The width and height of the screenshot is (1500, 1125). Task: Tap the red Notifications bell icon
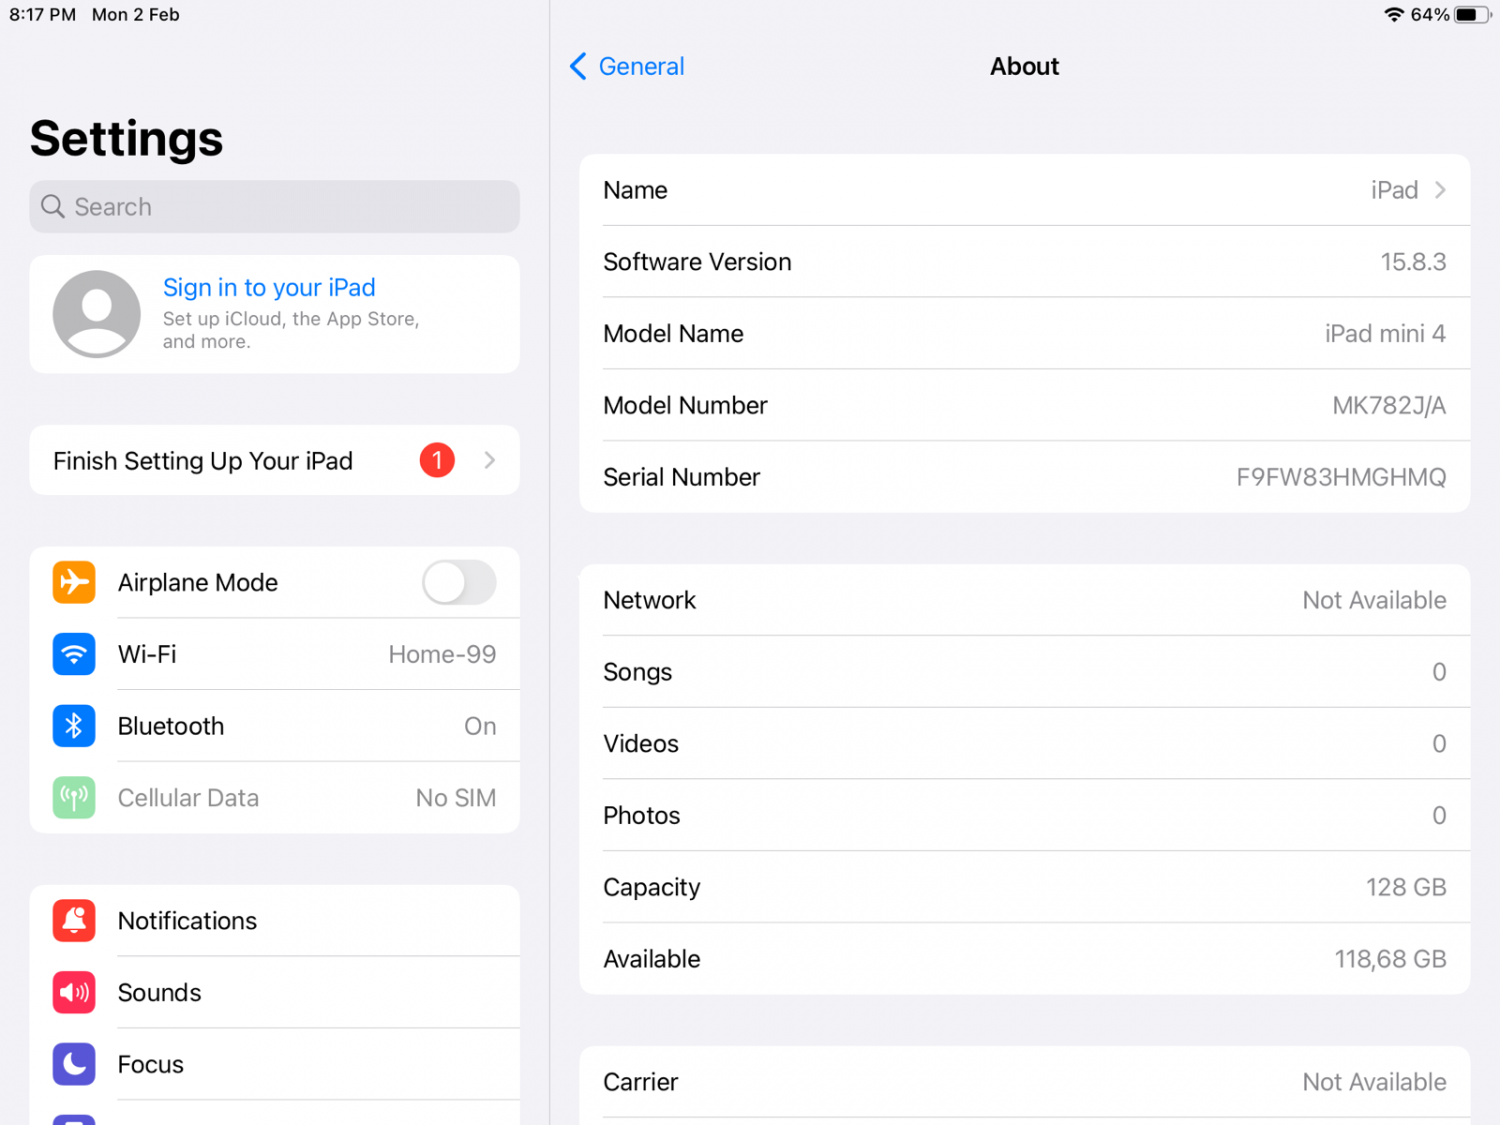pyautogui.click(x=74, y=921)
